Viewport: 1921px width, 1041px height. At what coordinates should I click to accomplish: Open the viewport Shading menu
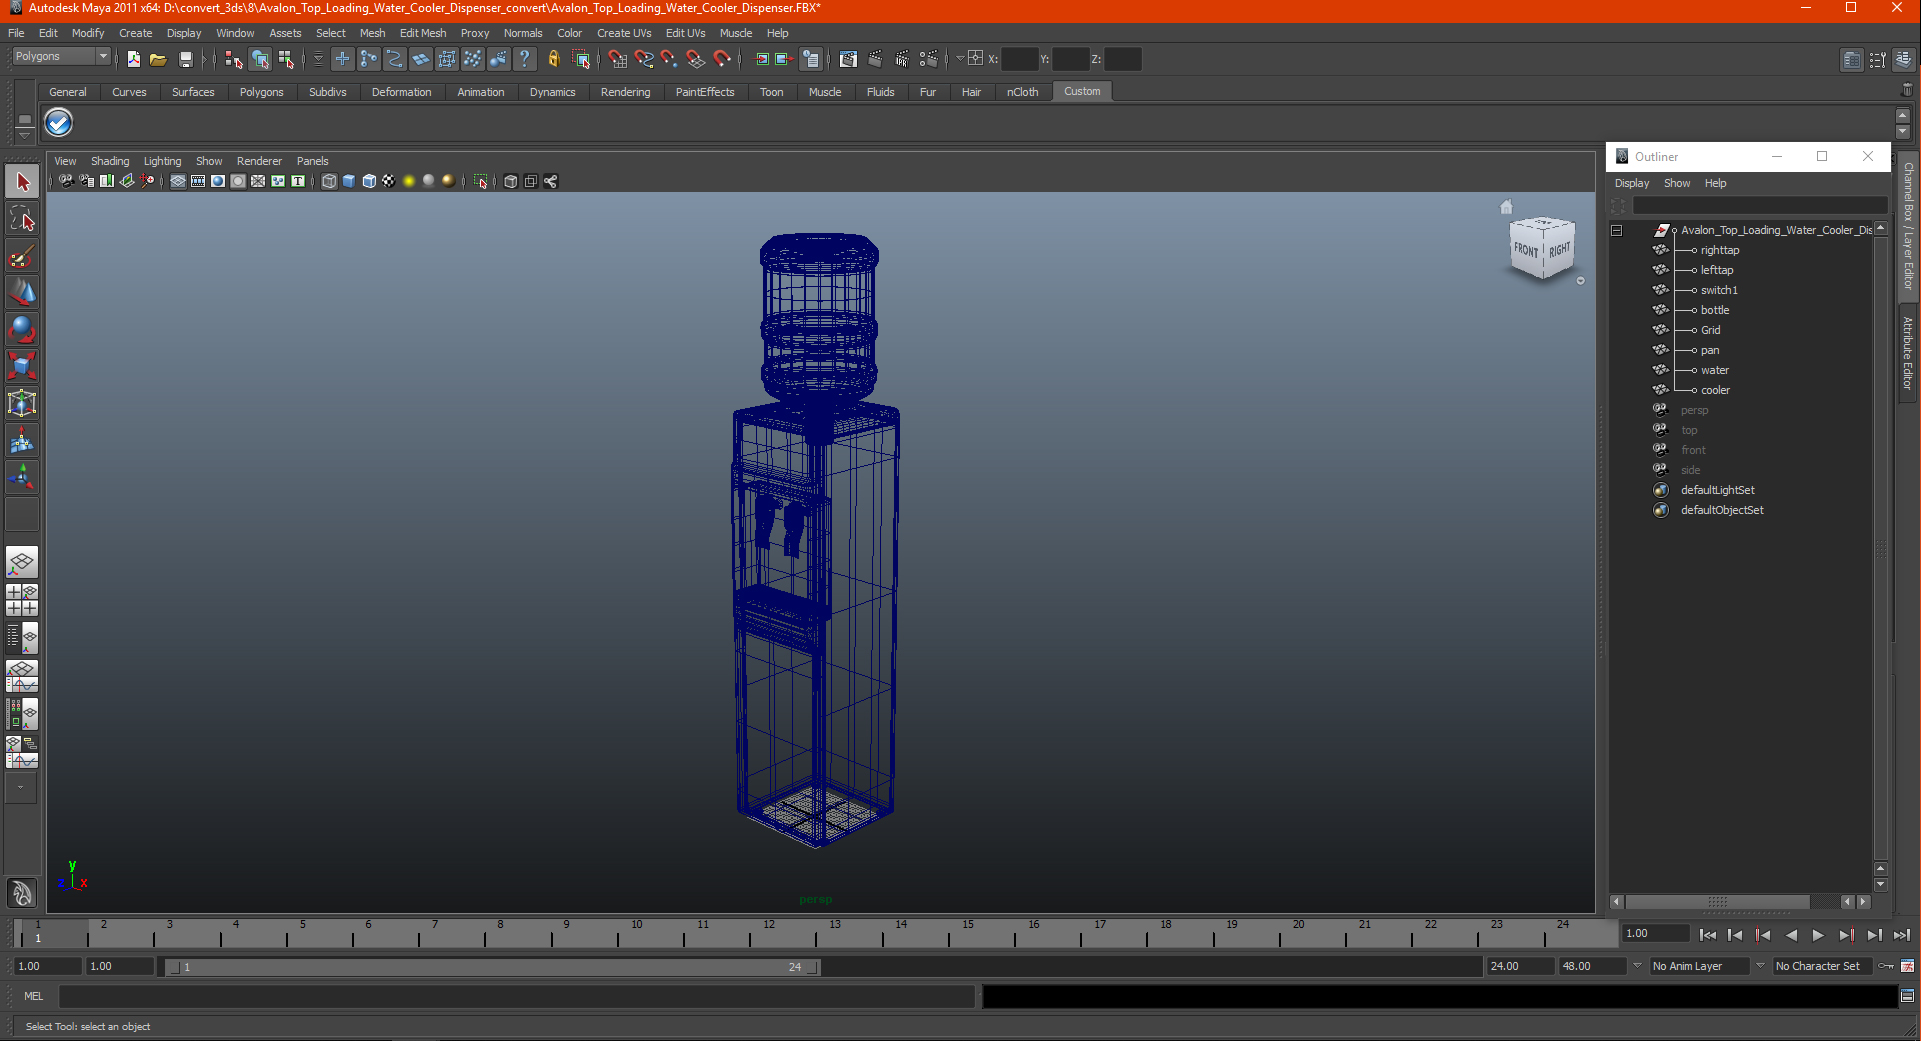pos(110,161)
